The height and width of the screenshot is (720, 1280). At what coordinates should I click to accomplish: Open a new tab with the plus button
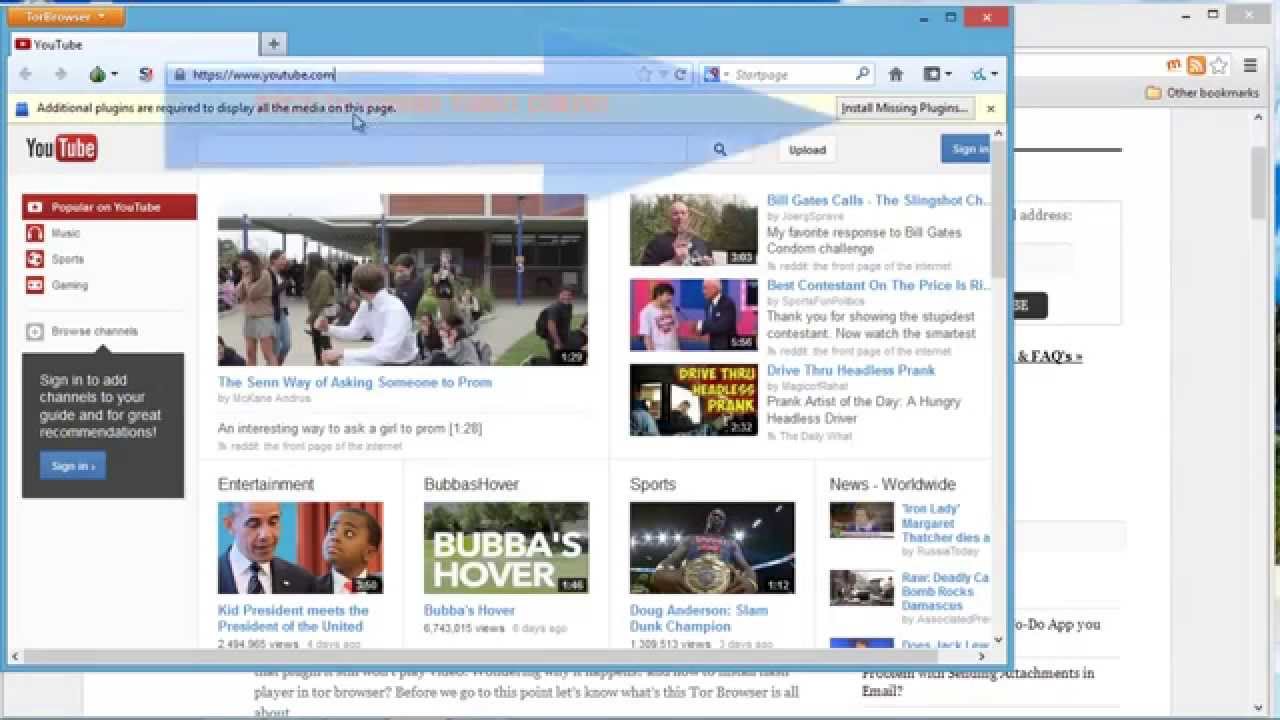pyautogui.click(x=273, y=44)
